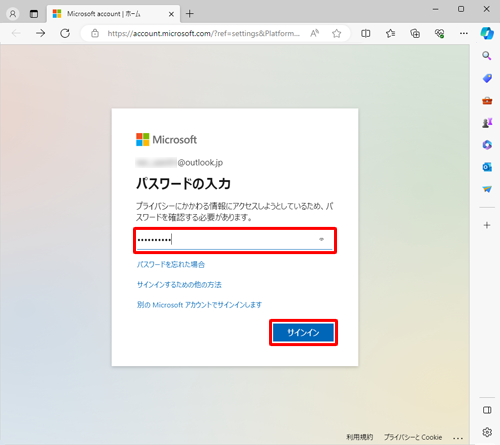
Task: Click 別の Microsoft アカウントでサインインします link
Action: click(x=199, y=305)
